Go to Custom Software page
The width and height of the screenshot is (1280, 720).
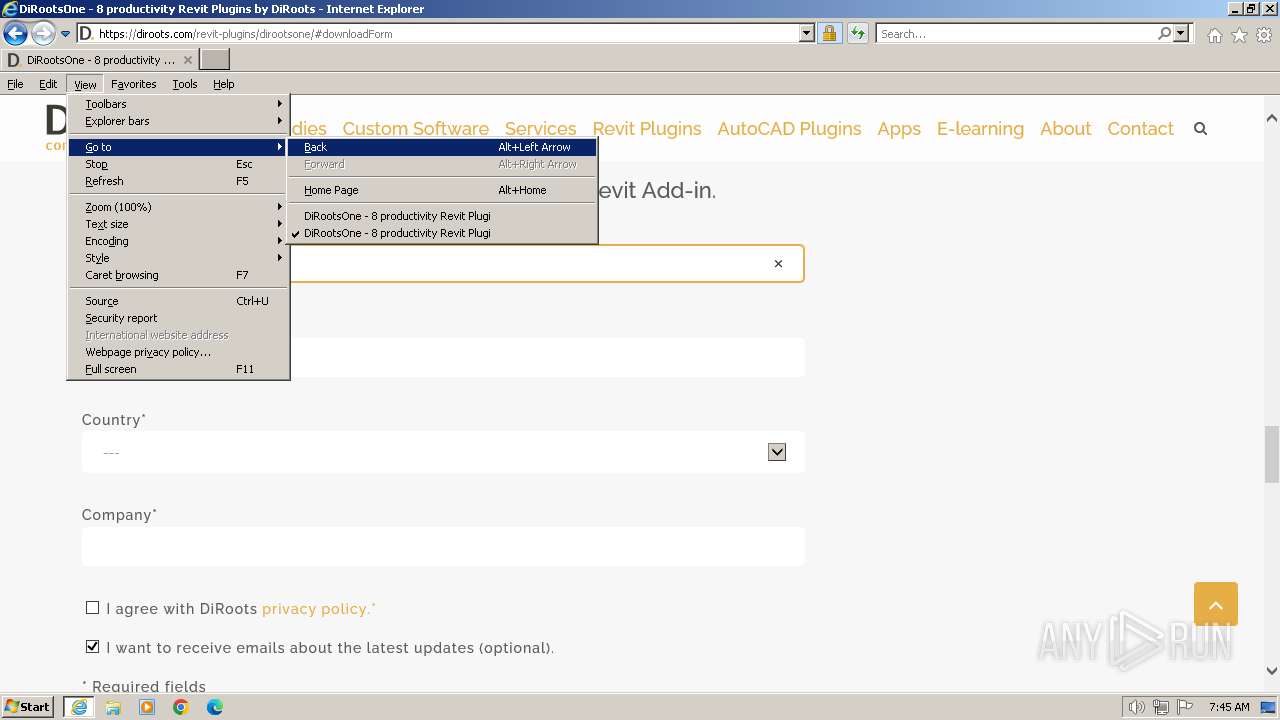(x=415, y=129)
